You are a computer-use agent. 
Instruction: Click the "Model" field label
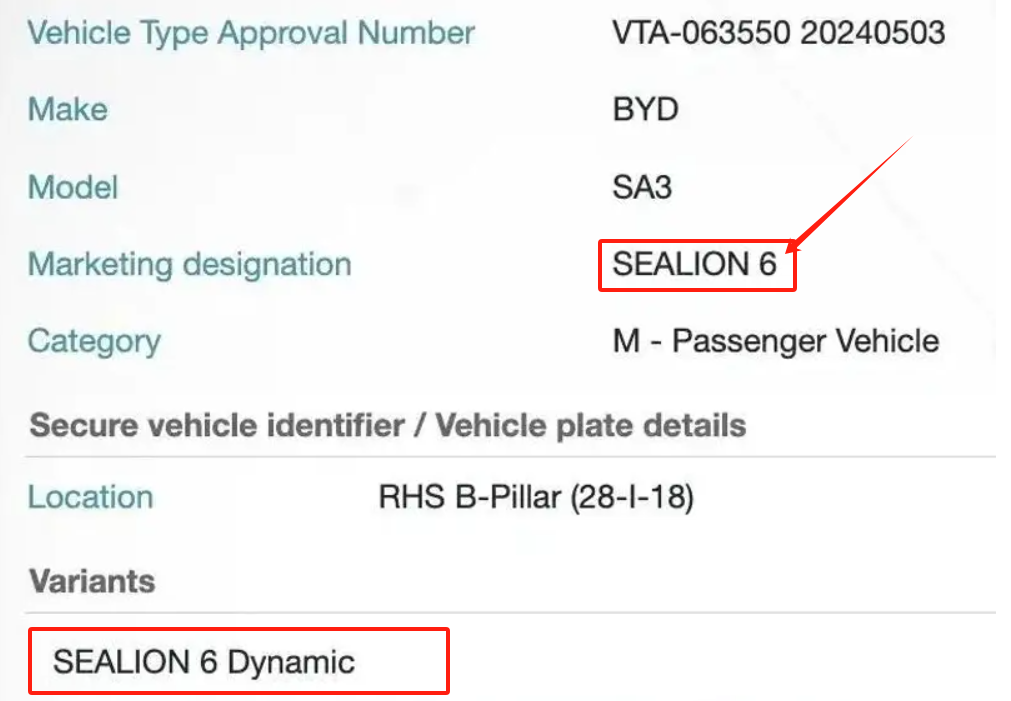click(x=73, y=187)
